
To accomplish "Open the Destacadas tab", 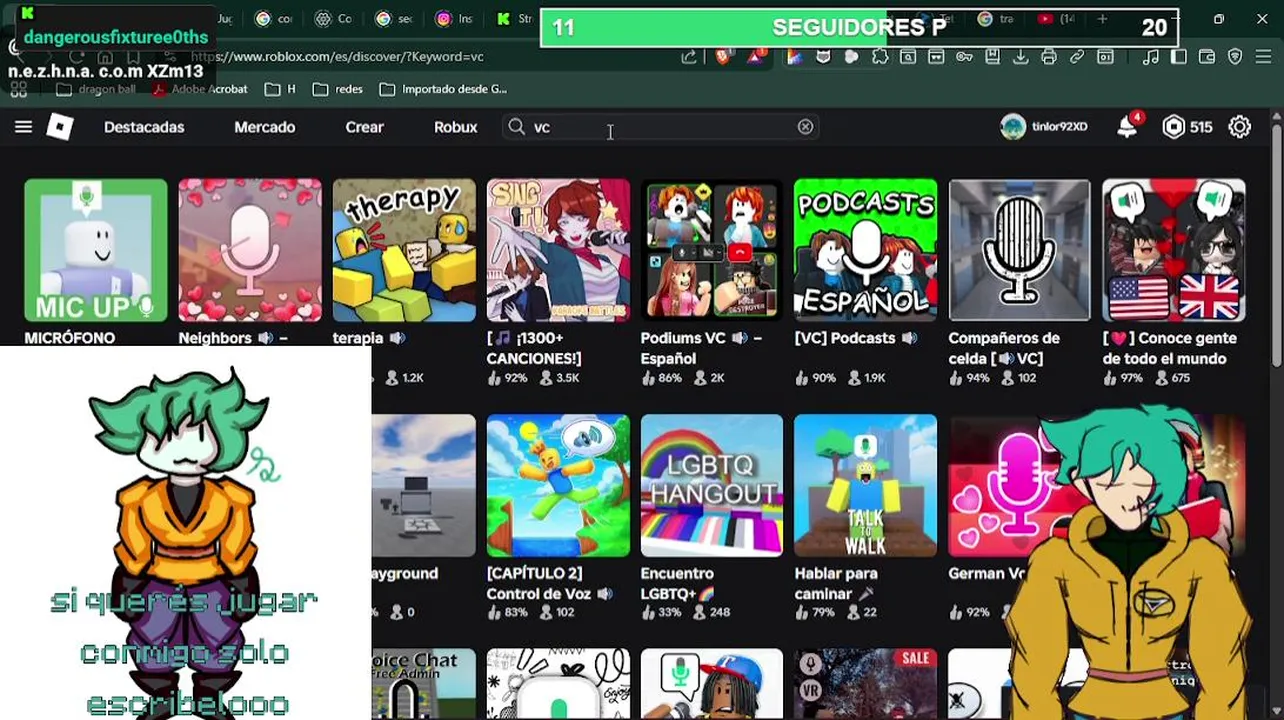I will pyautogui.click(x=144, y=127).
